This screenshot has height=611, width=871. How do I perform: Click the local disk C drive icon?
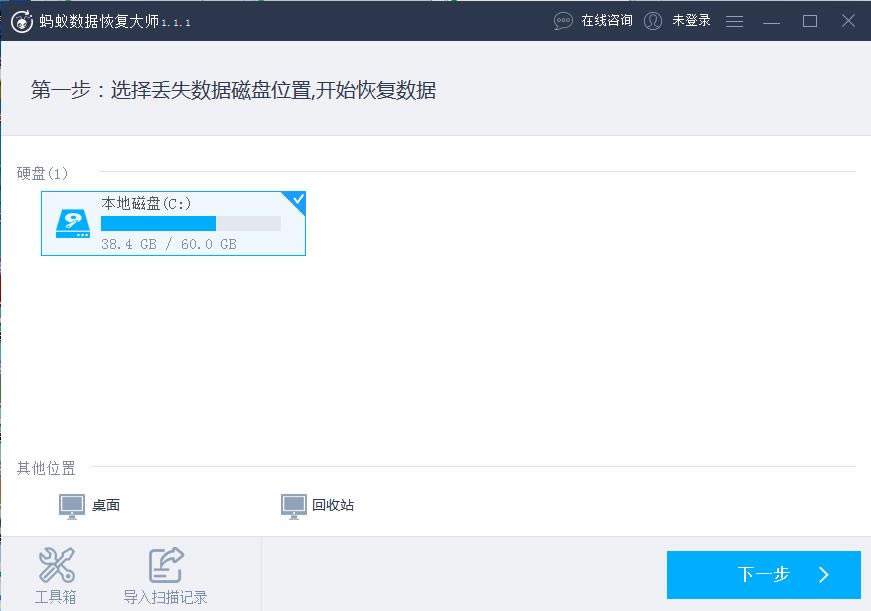pos(73,224)
